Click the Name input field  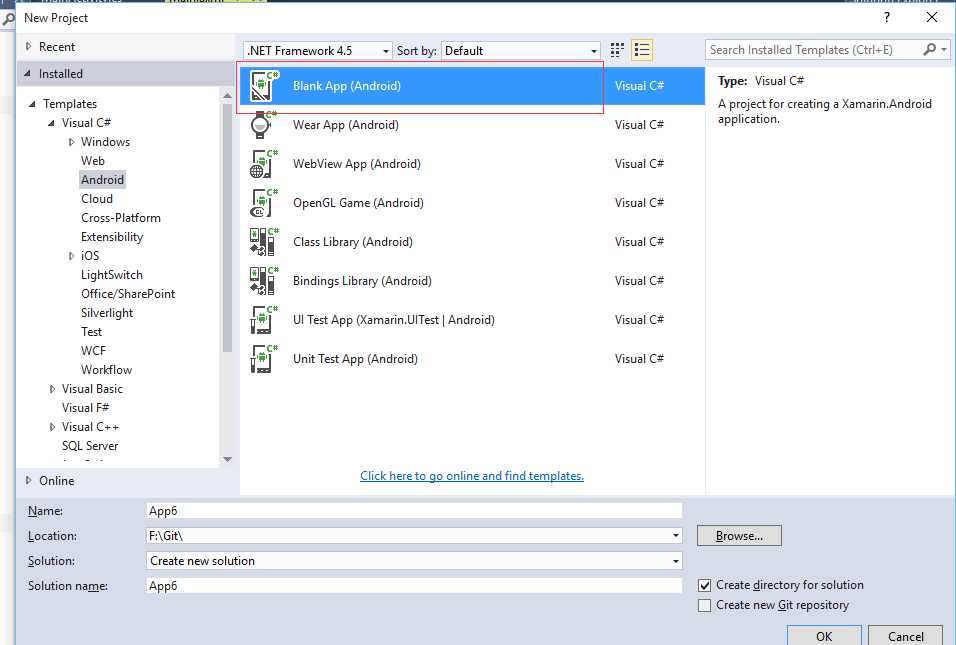(x=415, y=511)
